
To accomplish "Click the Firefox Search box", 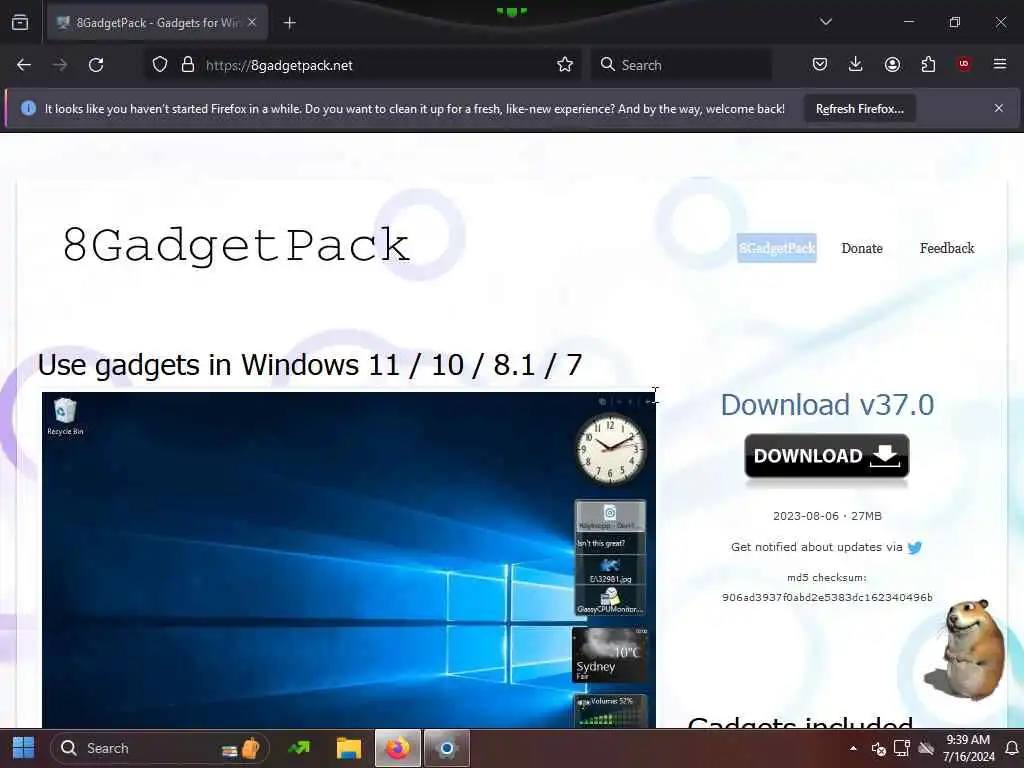I will 681,65.
